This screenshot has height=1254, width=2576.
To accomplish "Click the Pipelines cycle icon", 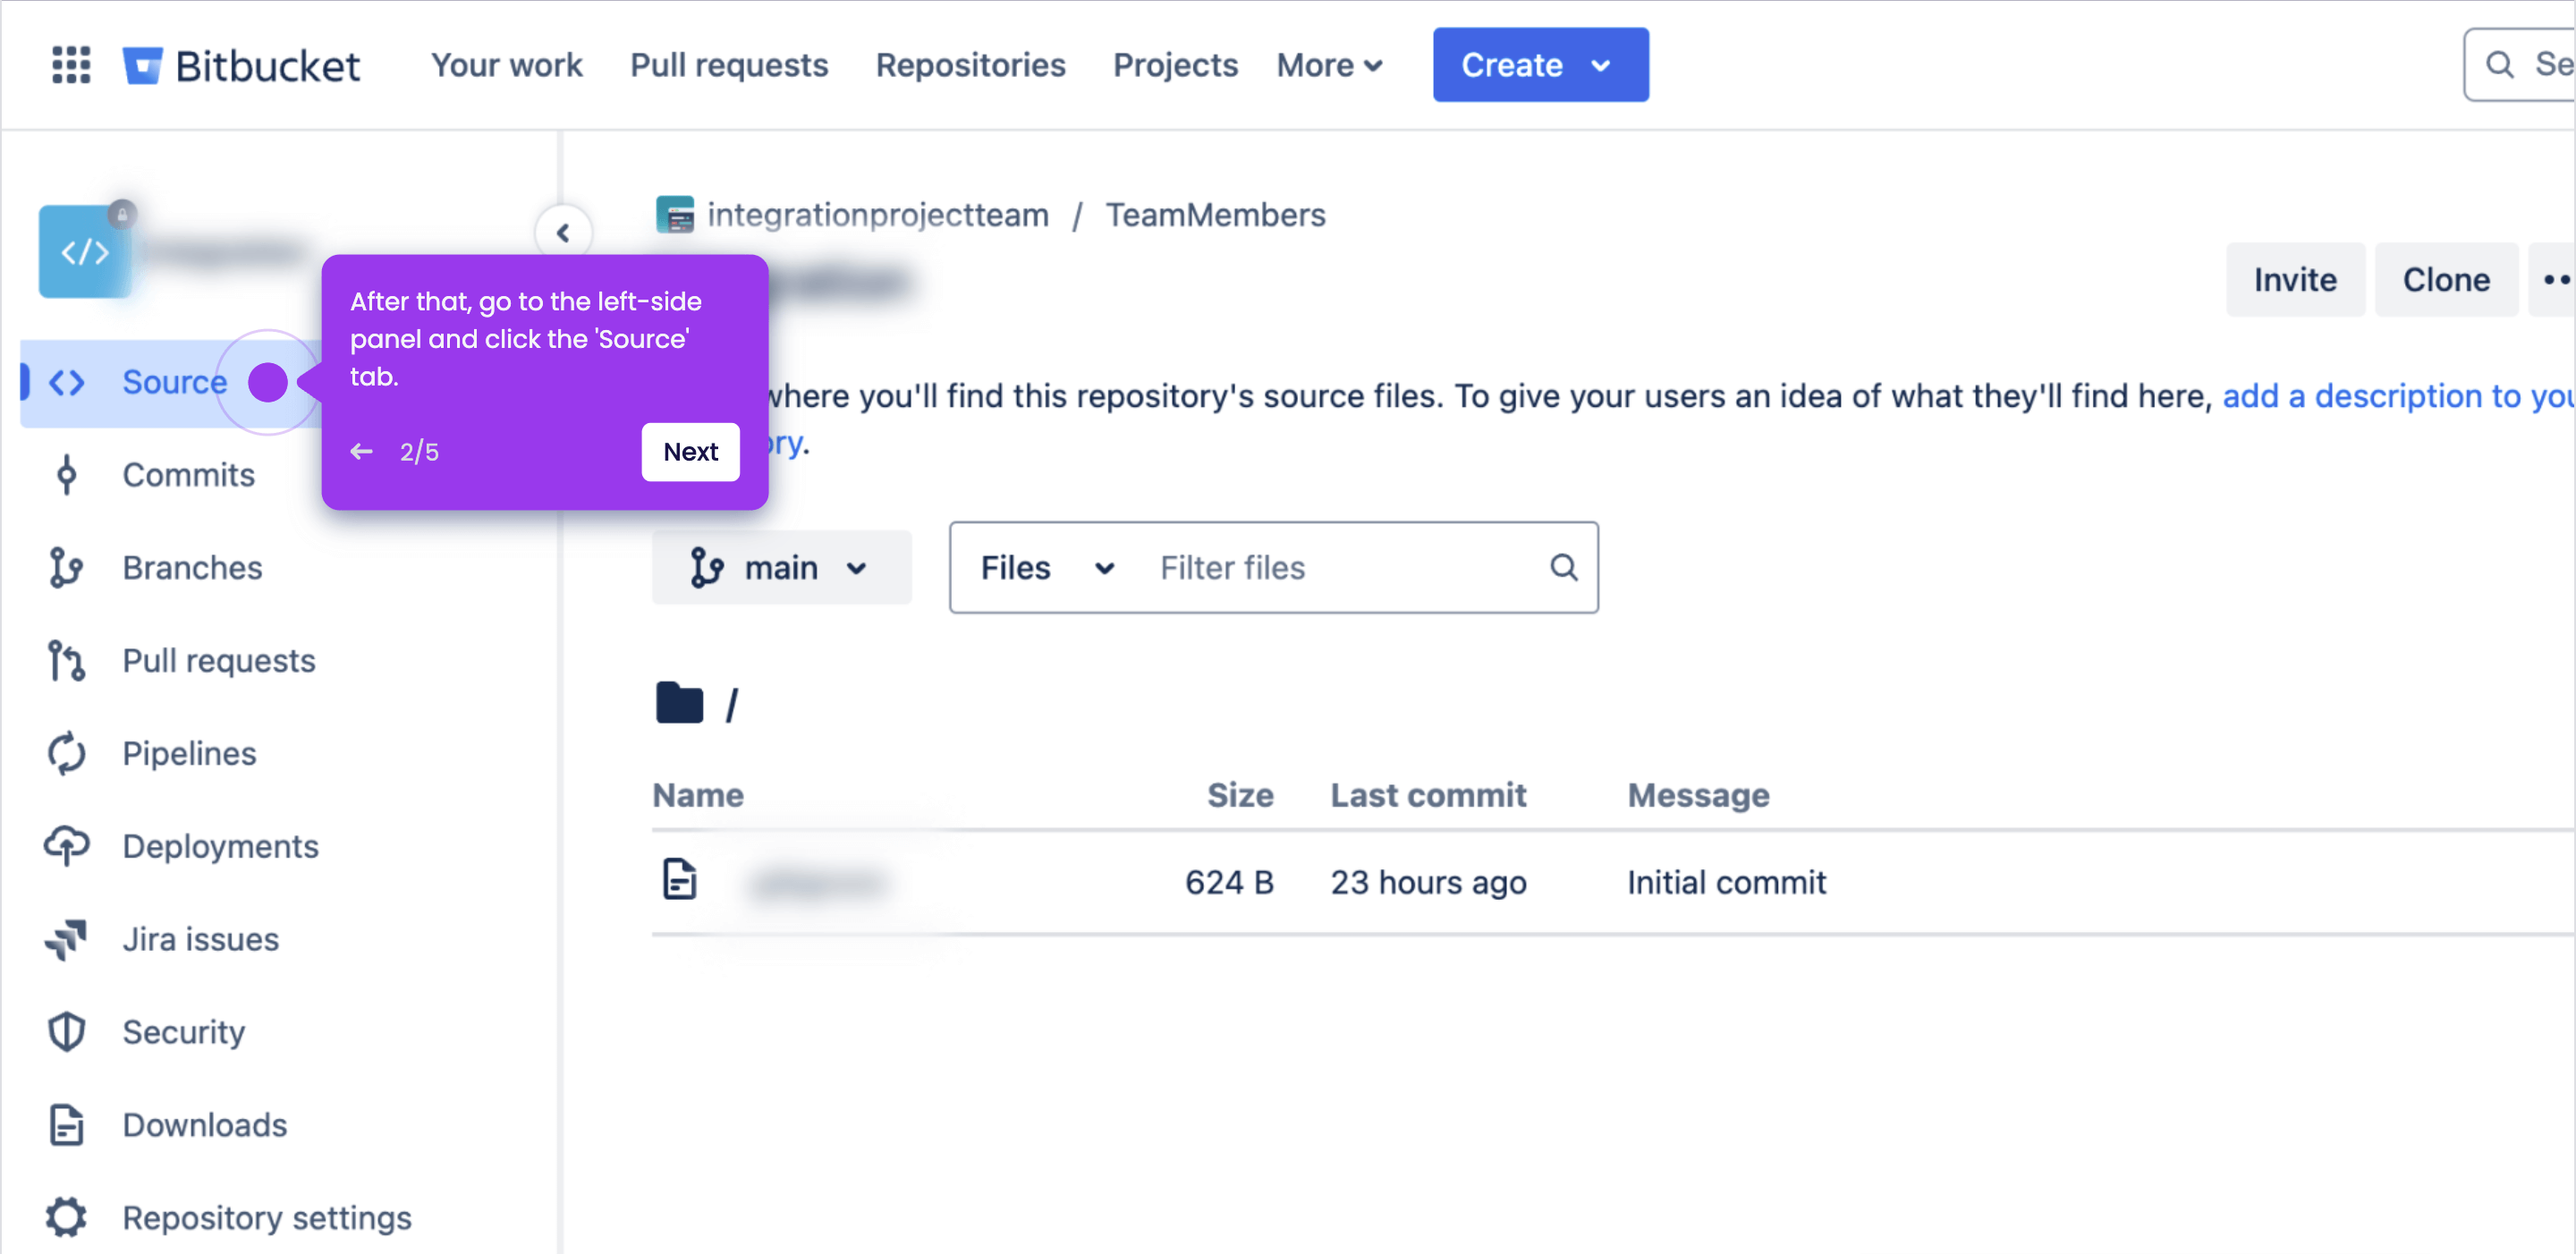I will pyautogui.click(x=67, y=754).
